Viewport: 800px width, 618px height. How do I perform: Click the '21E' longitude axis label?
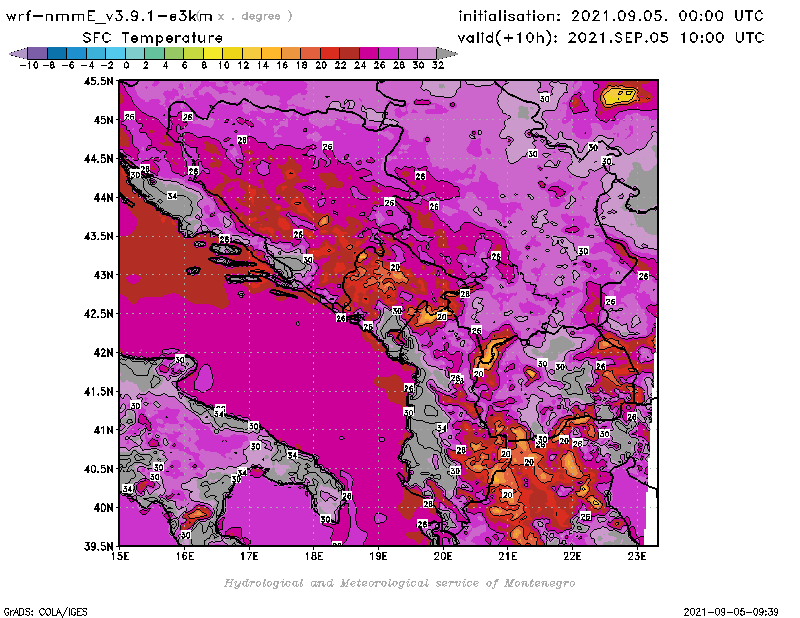pyautogui.click(x=508, y=556)
